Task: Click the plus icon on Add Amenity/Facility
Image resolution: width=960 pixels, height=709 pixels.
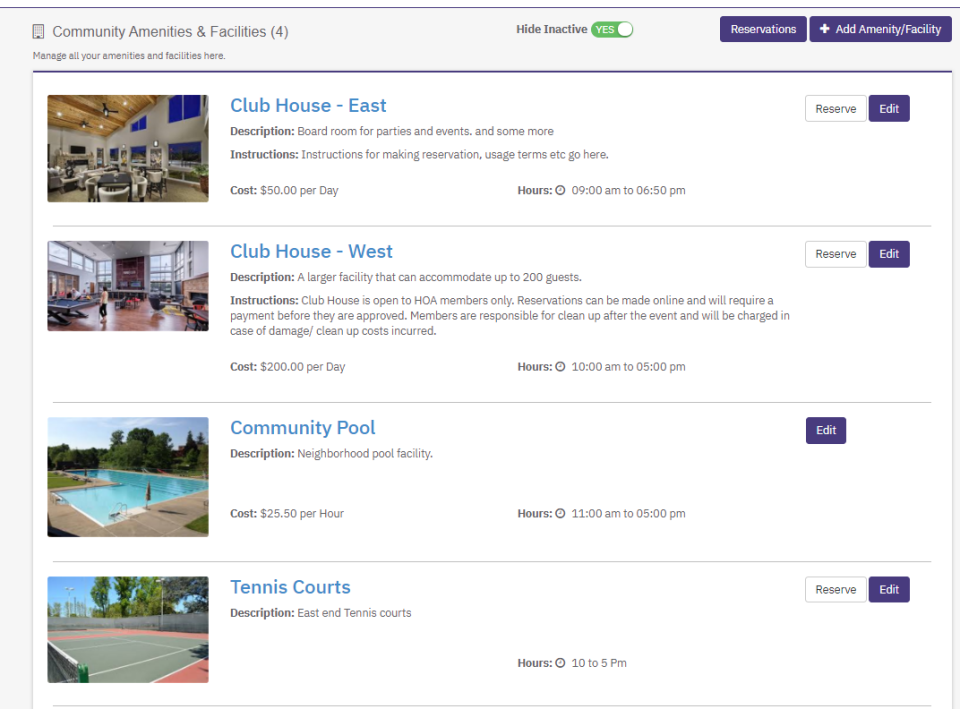Action: point(824,29)
